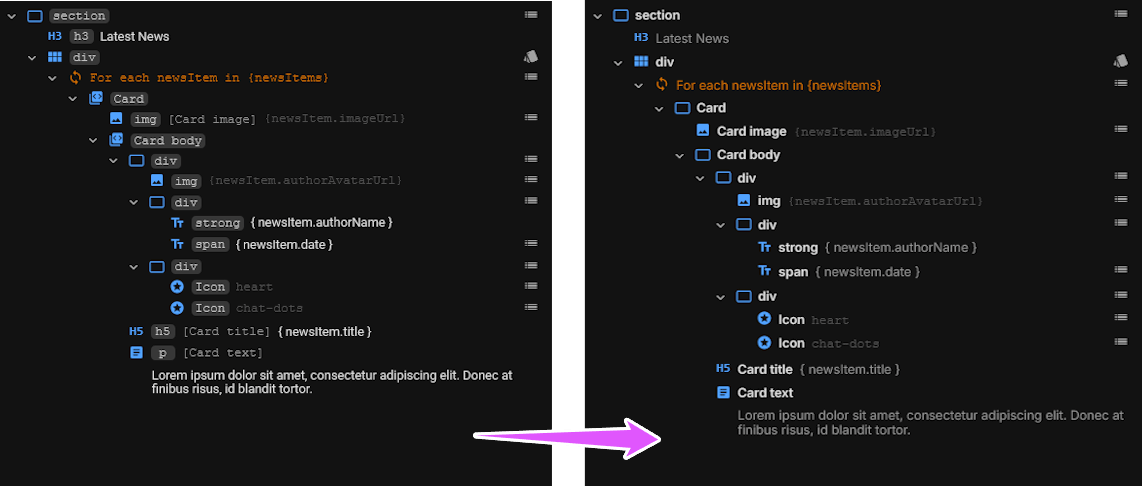Click the options handle on heart Icon row, left panel

(x=531, y=286)
